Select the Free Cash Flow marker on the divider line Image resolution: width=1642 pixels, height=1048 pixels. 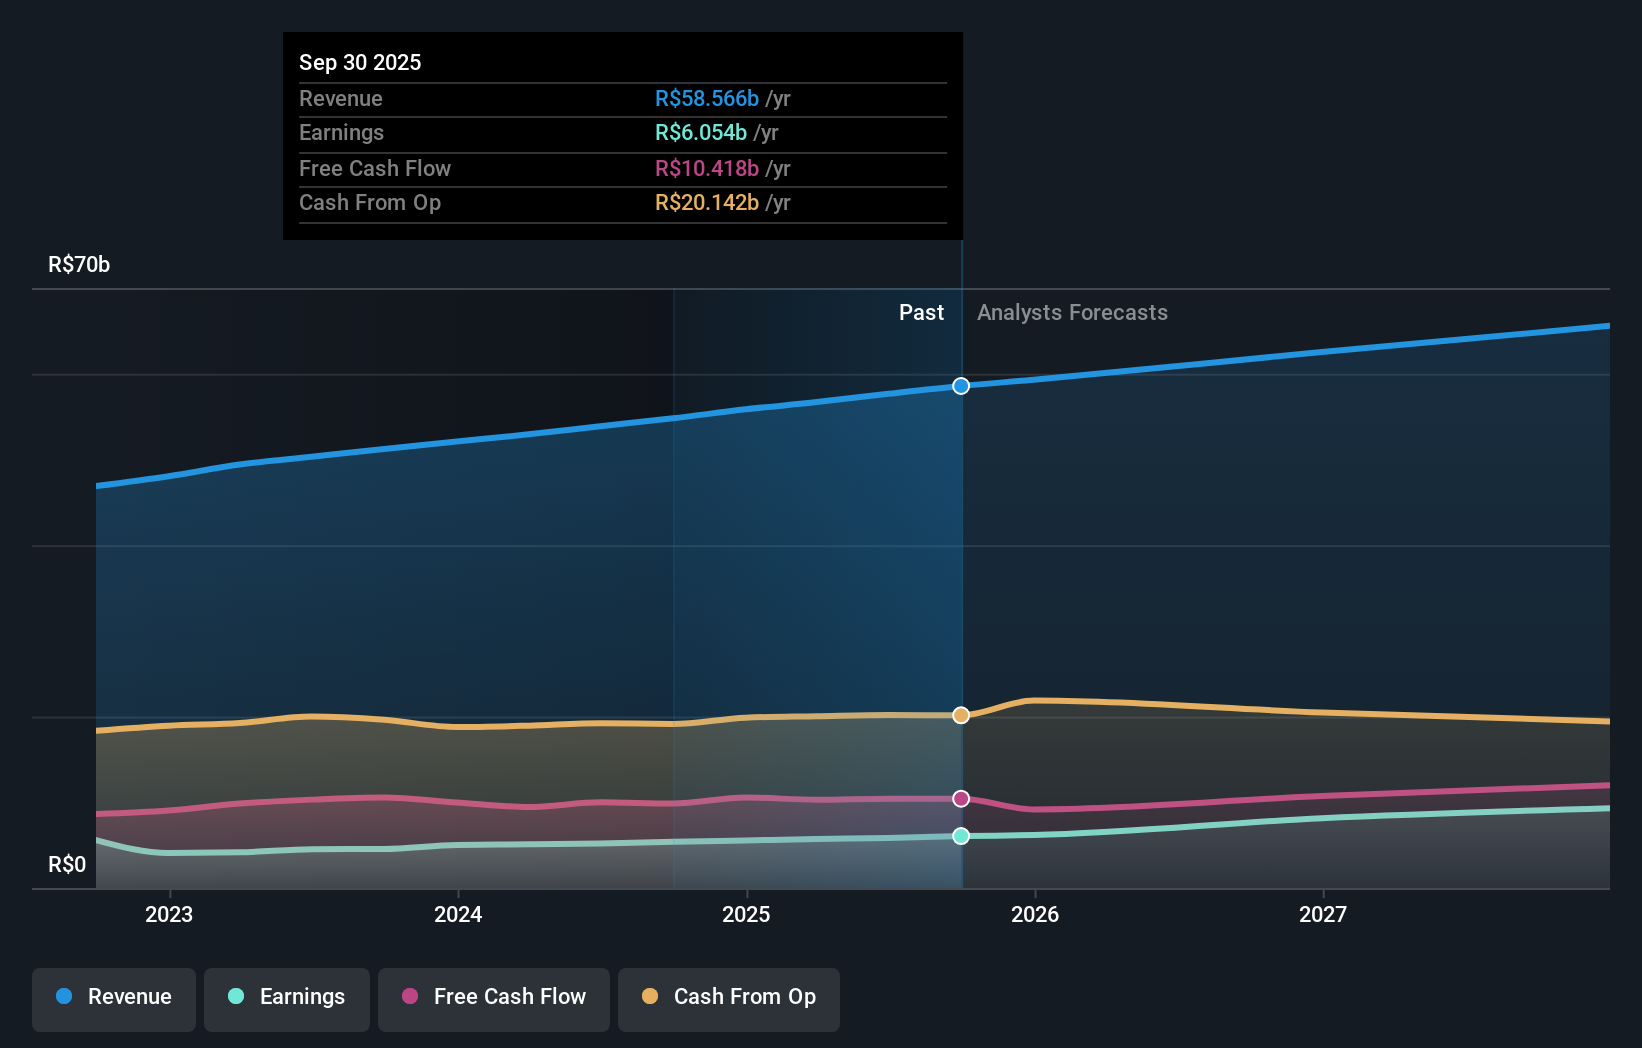(x=960, y=797)
